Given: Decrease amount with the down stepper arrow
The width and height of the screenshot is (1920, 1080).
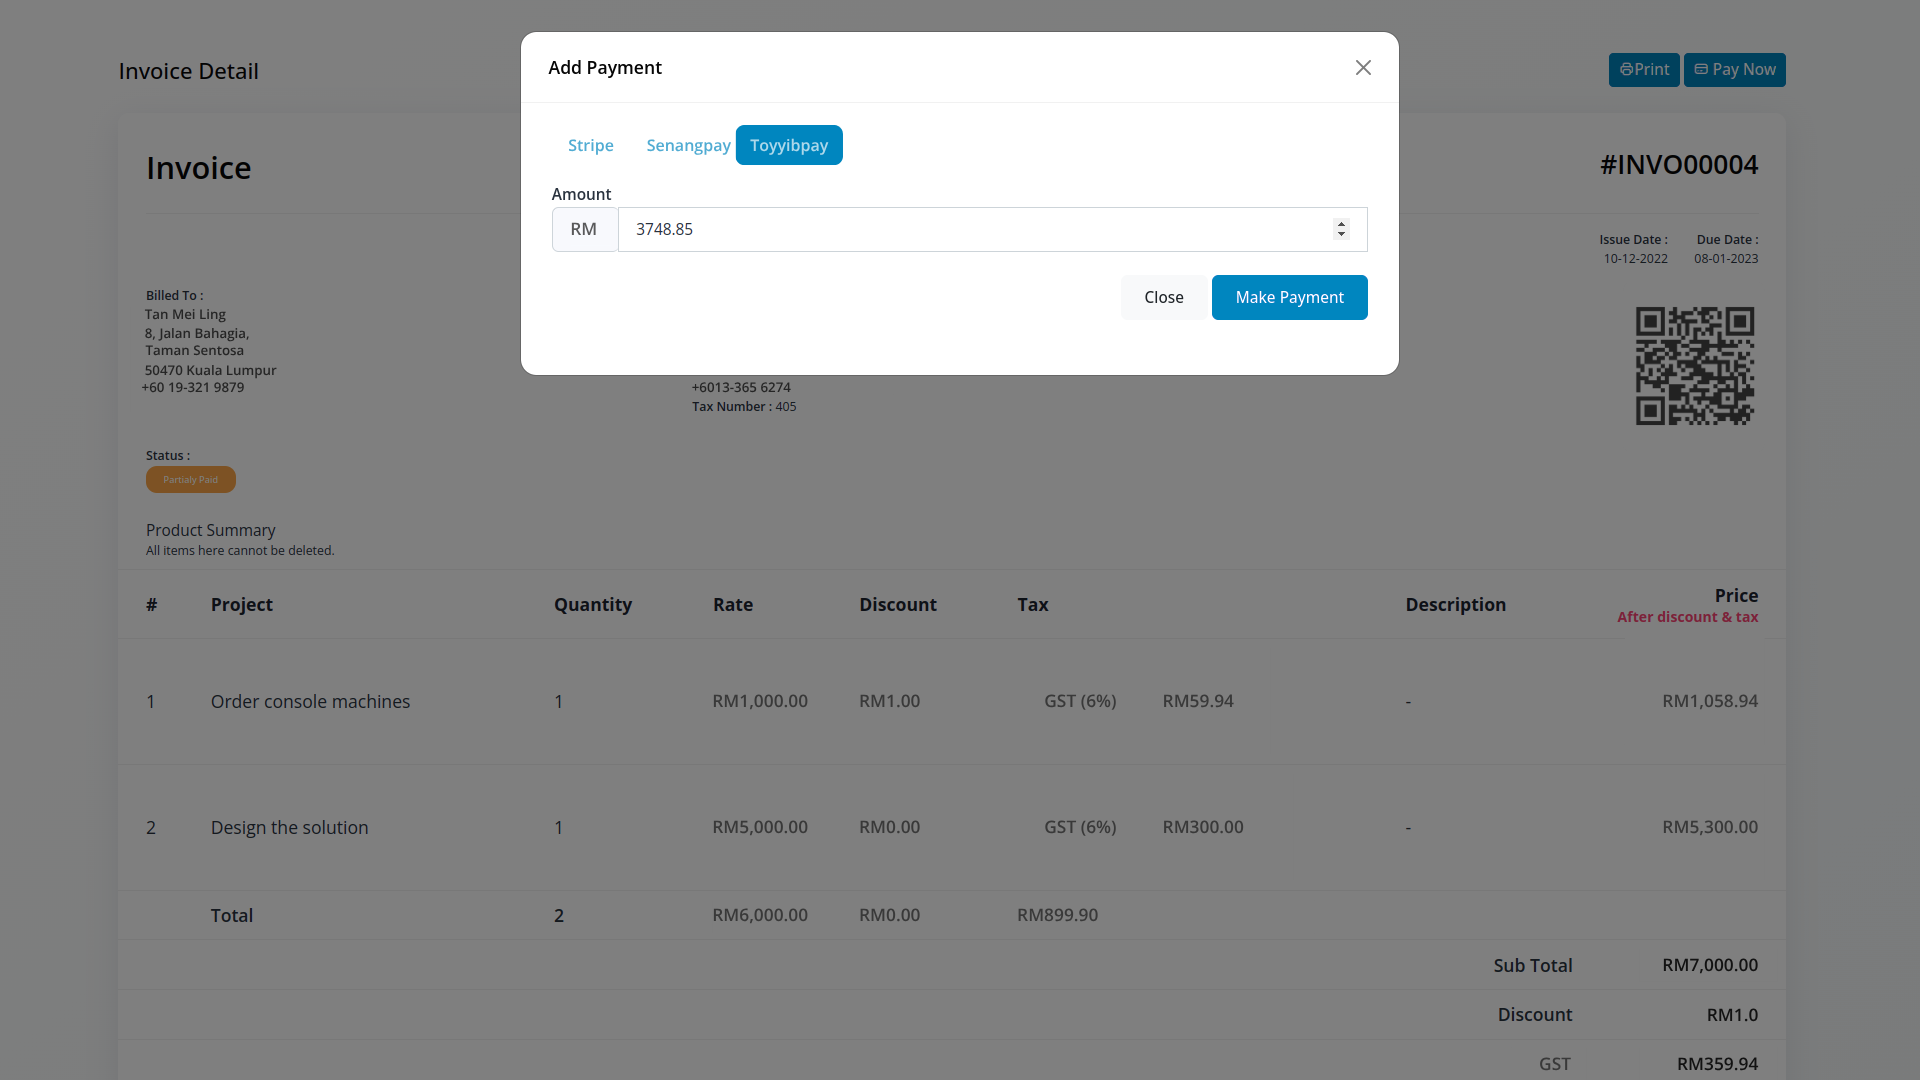Looking at the screenshot, I should [1341, 235].
